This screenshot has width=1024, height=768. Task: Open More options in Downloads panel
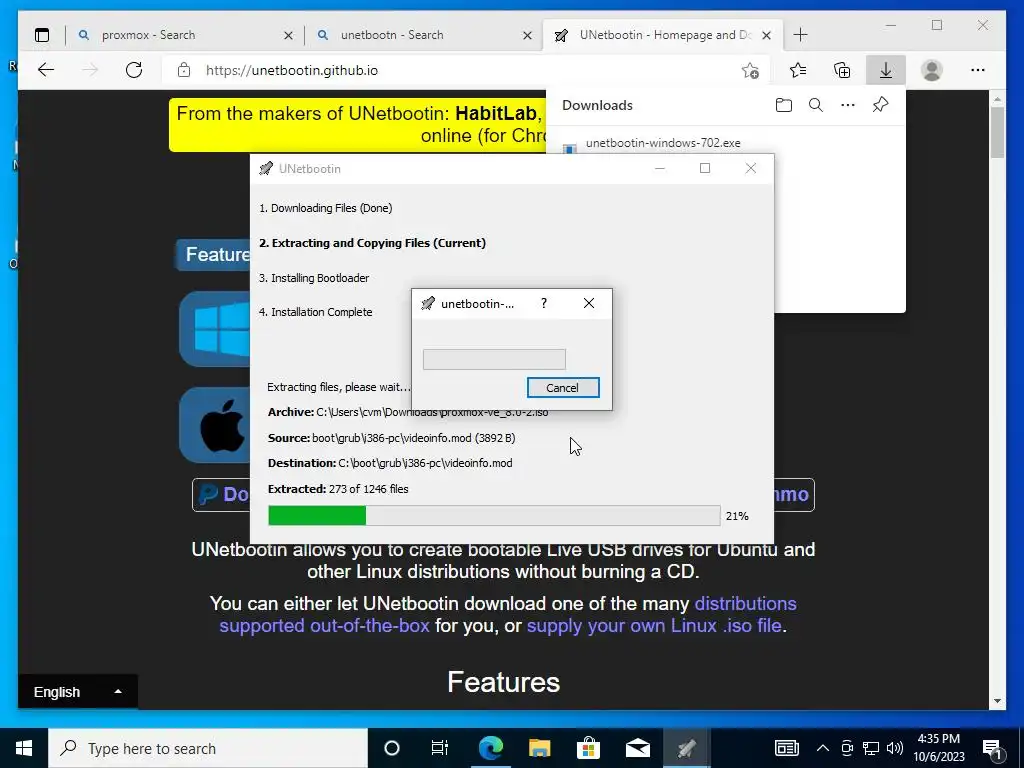pyautogui.click(x=848, y=105)
